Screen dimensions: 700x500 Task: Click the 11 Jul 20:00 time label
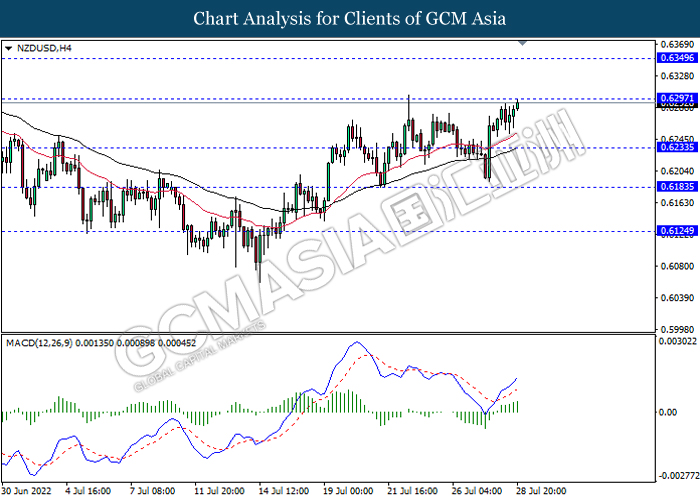pyautogui.click(x=219, y=491)
